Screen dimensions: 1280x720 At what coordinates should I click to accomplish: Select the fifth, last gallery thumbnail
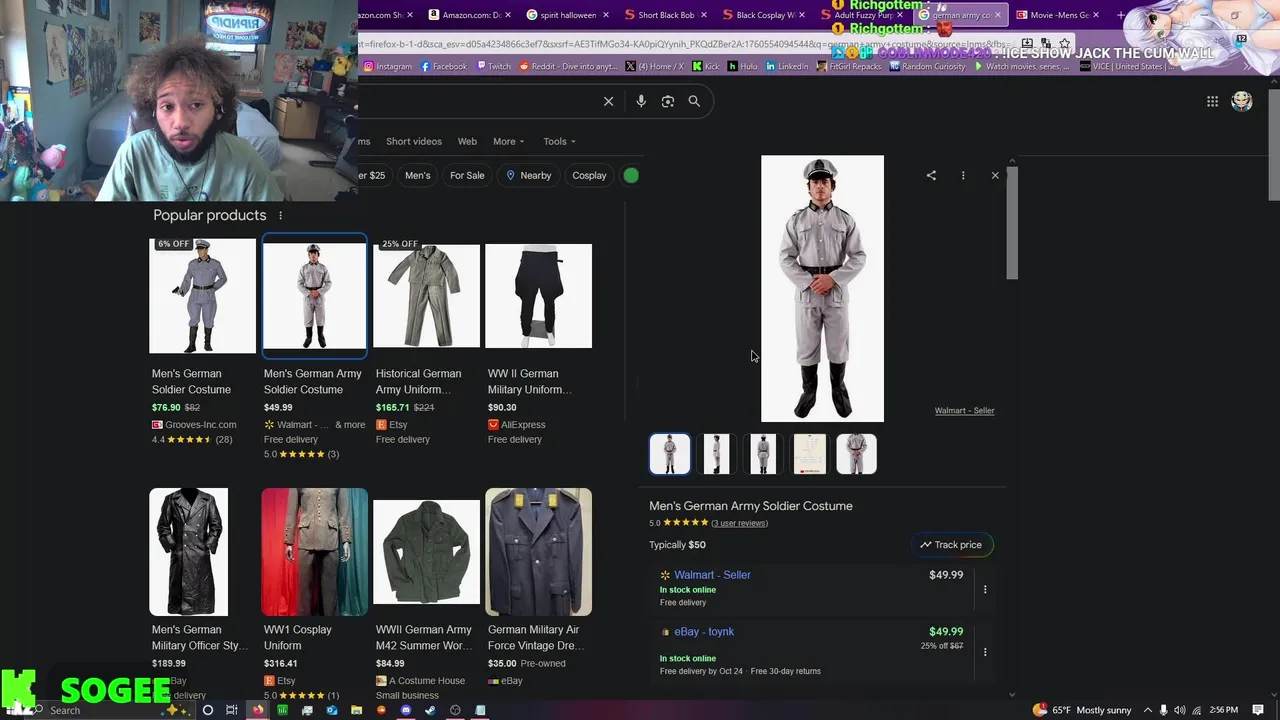coord(857,454)
